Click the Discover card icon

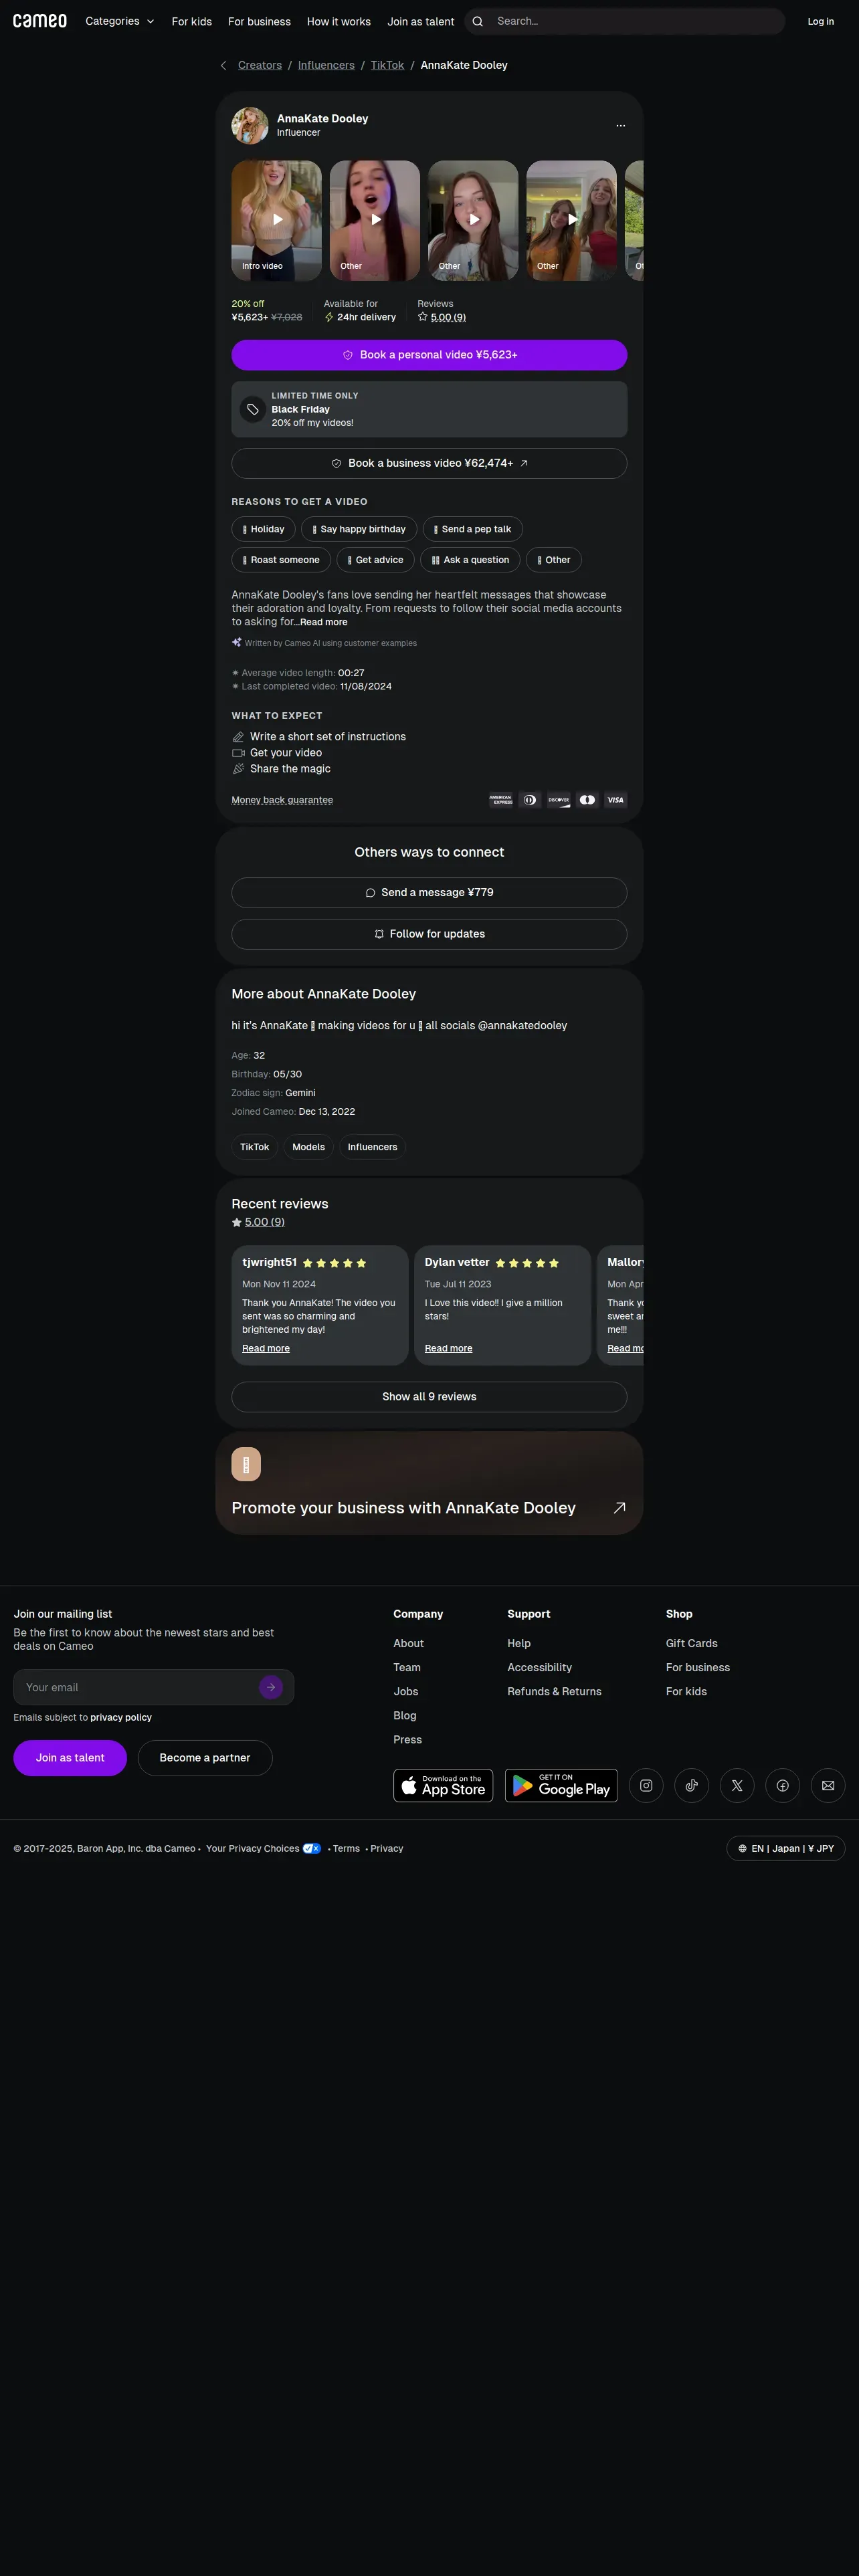click(559, 800)
